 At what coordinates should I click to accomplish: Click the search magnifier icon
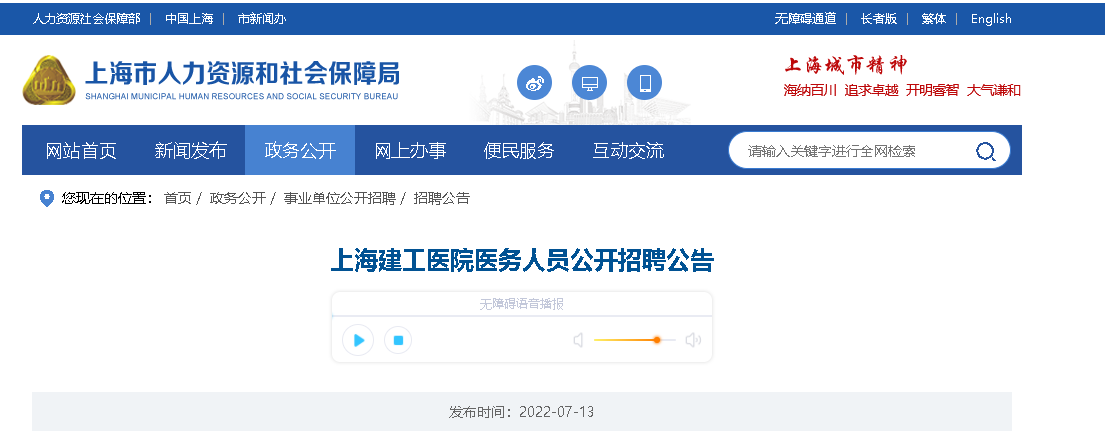click(985, 151)
